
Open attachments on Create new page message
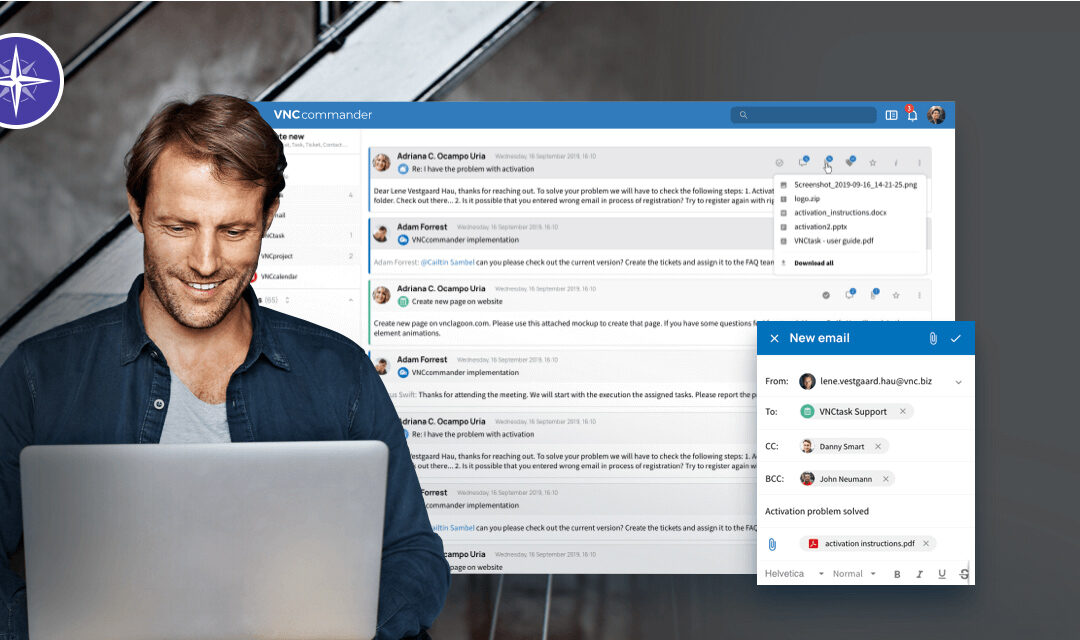tap(874, 294)
